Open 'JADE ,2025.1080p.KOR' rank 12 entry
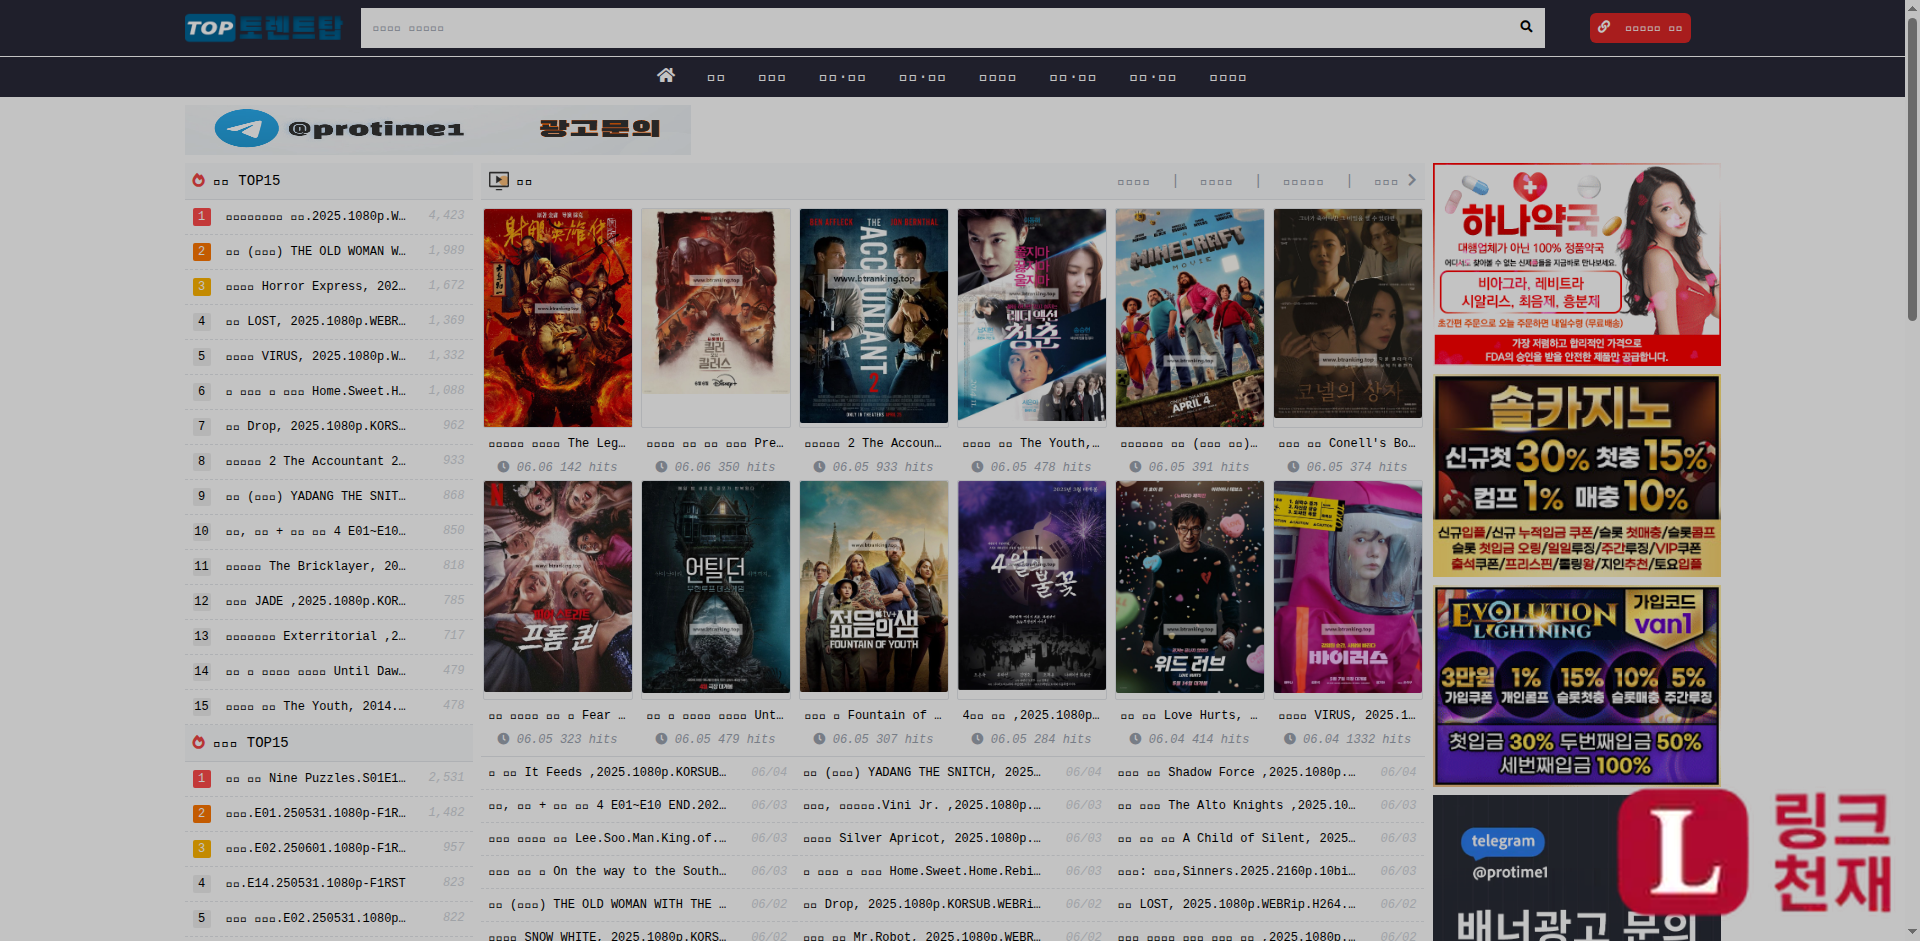Screen dimensions: 1920x941 316,601
